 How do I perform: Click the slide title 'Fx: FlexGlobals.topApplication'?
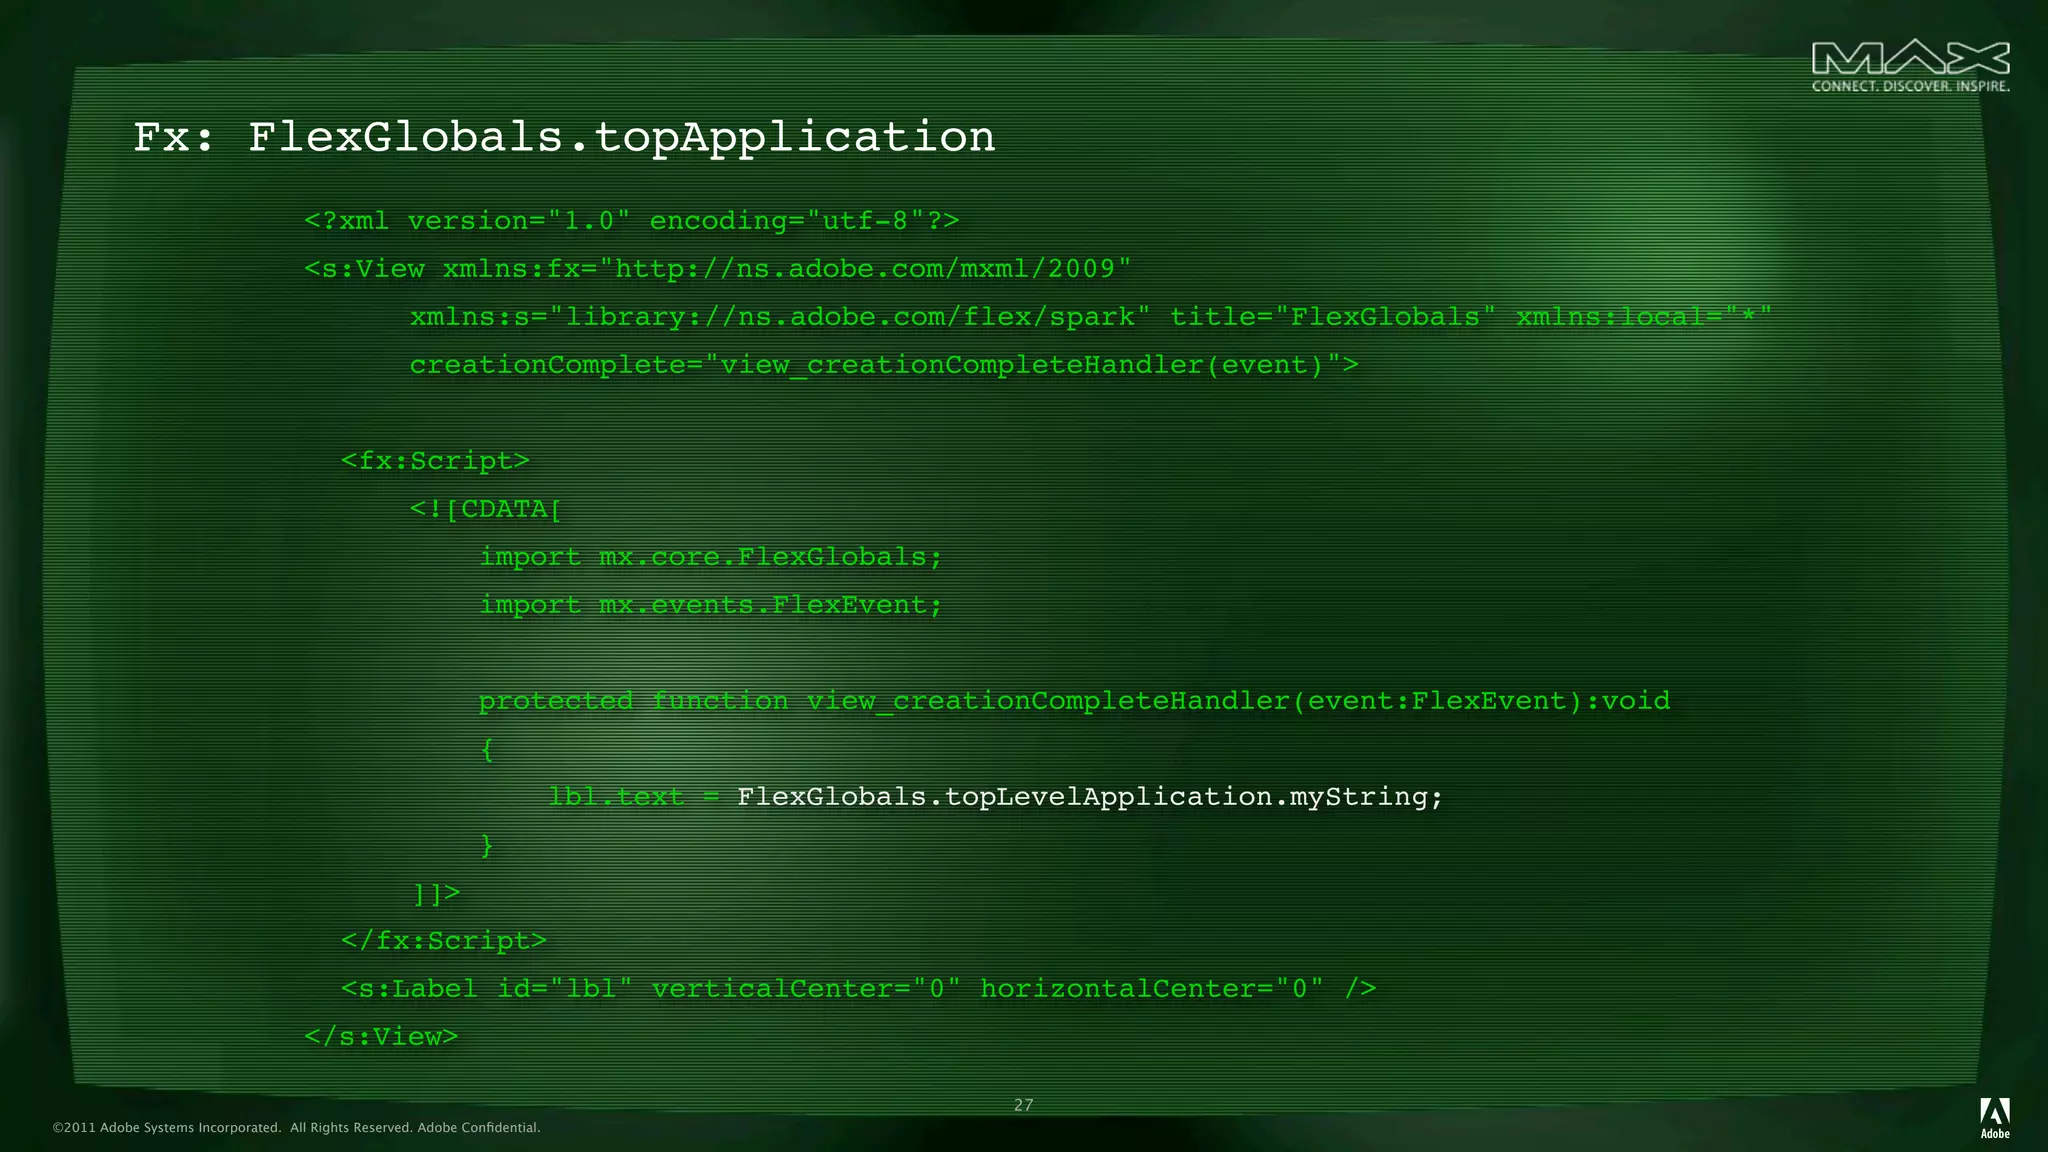click(564, 137)
